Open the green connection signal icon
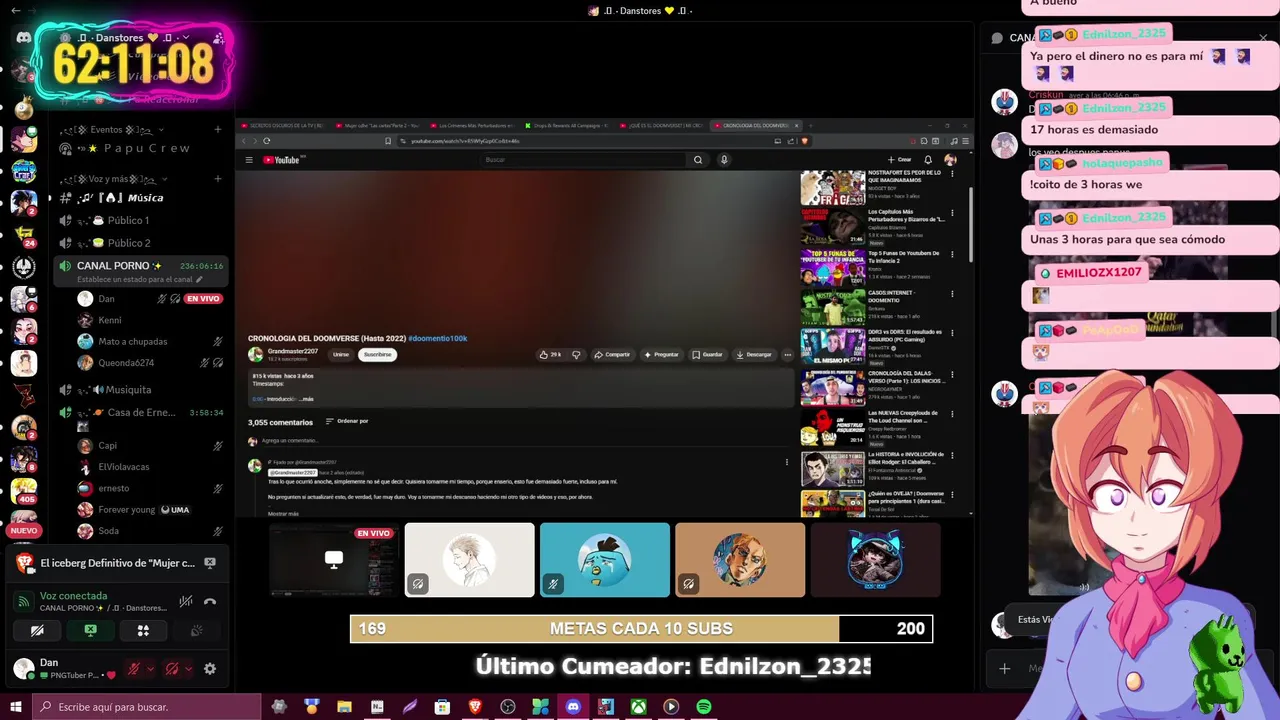This screenshot has width=1280, height=720. click(x=24, y=602)
